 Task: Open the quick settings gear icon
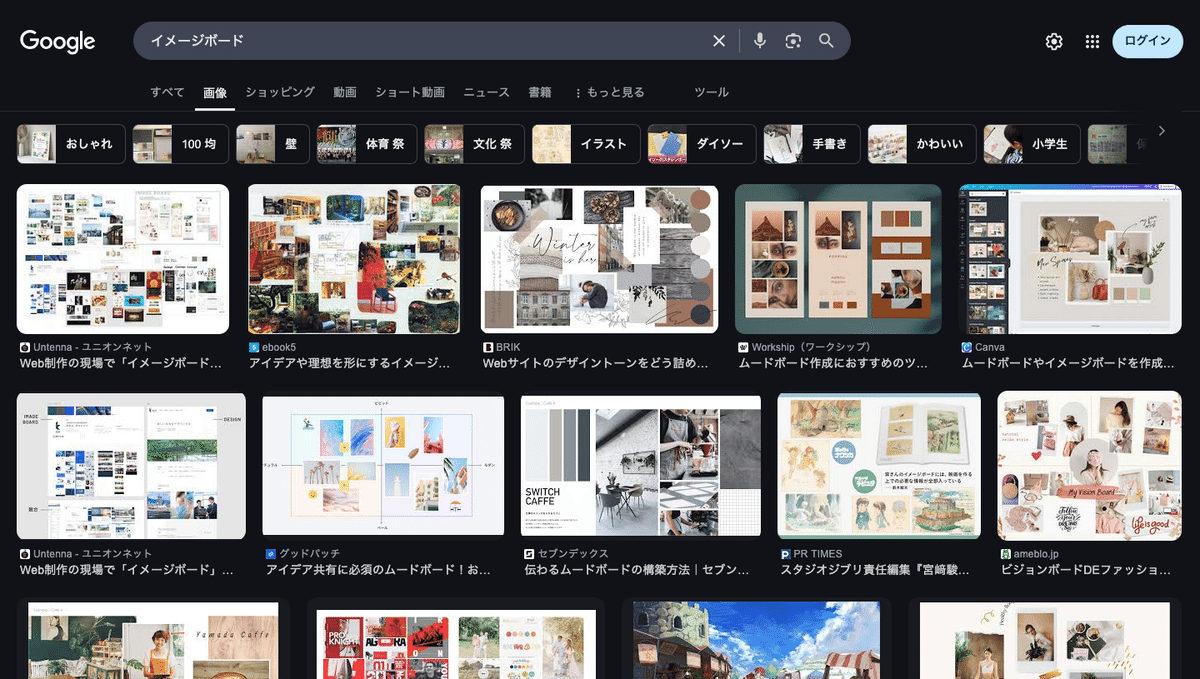pos(1053,41)
